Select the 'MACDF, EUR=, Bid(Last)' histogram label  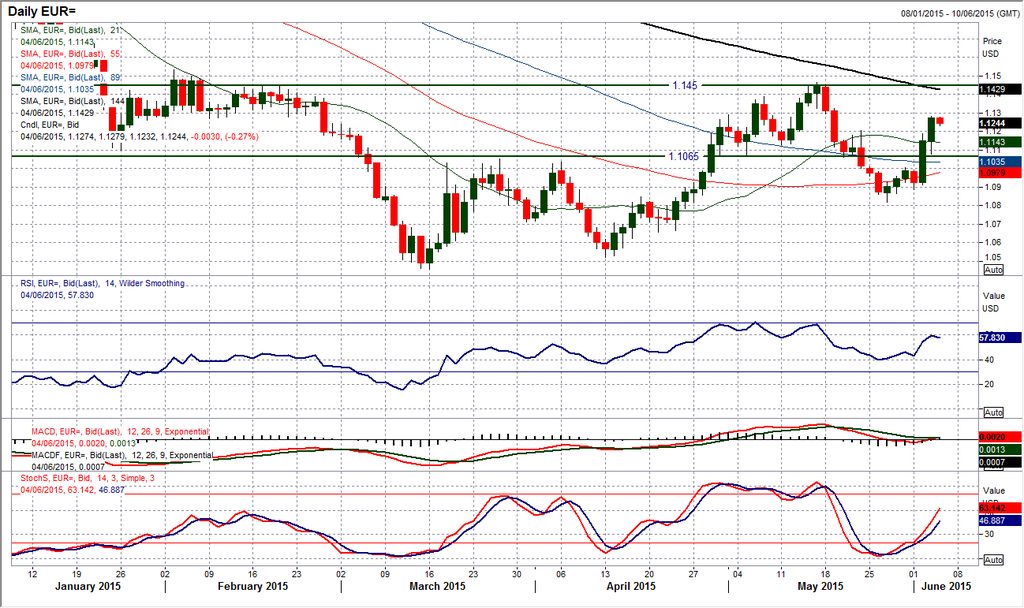click(x=122, y=455)
